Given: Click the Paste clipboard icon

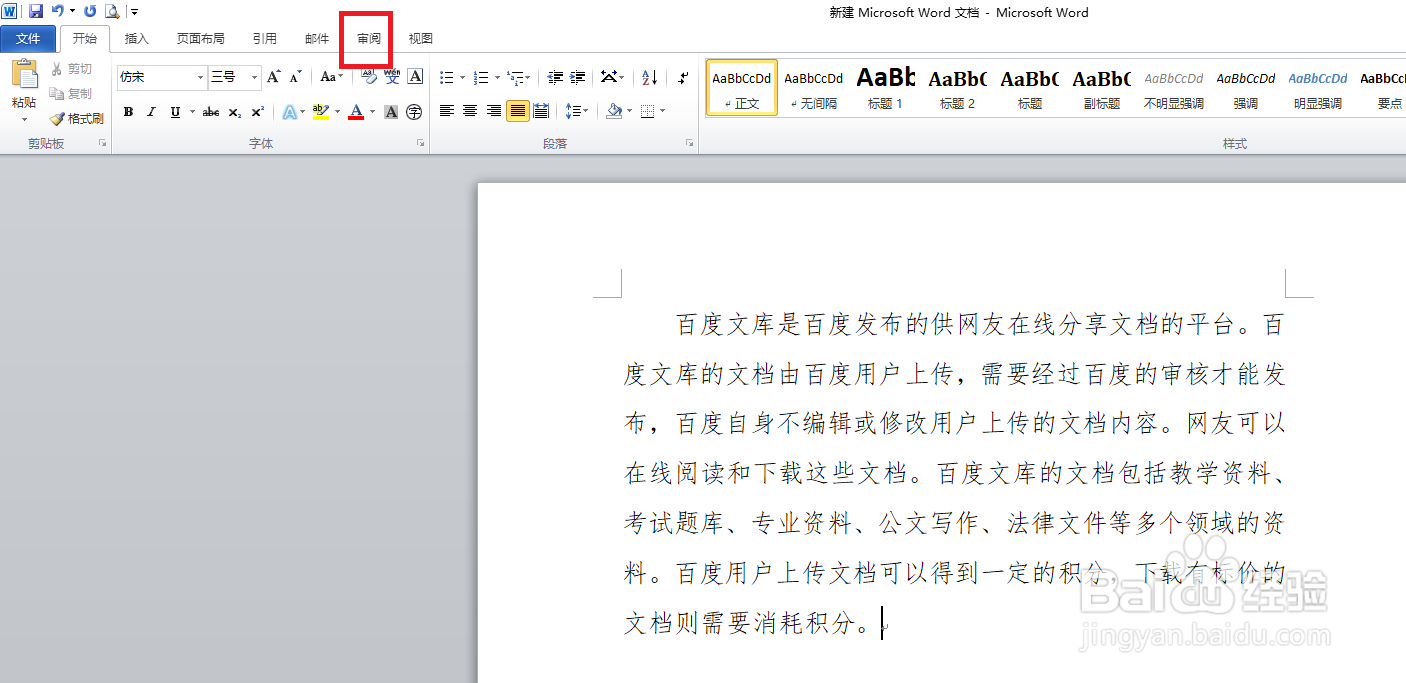Looking at the screenshot, I should pos(24,76).
